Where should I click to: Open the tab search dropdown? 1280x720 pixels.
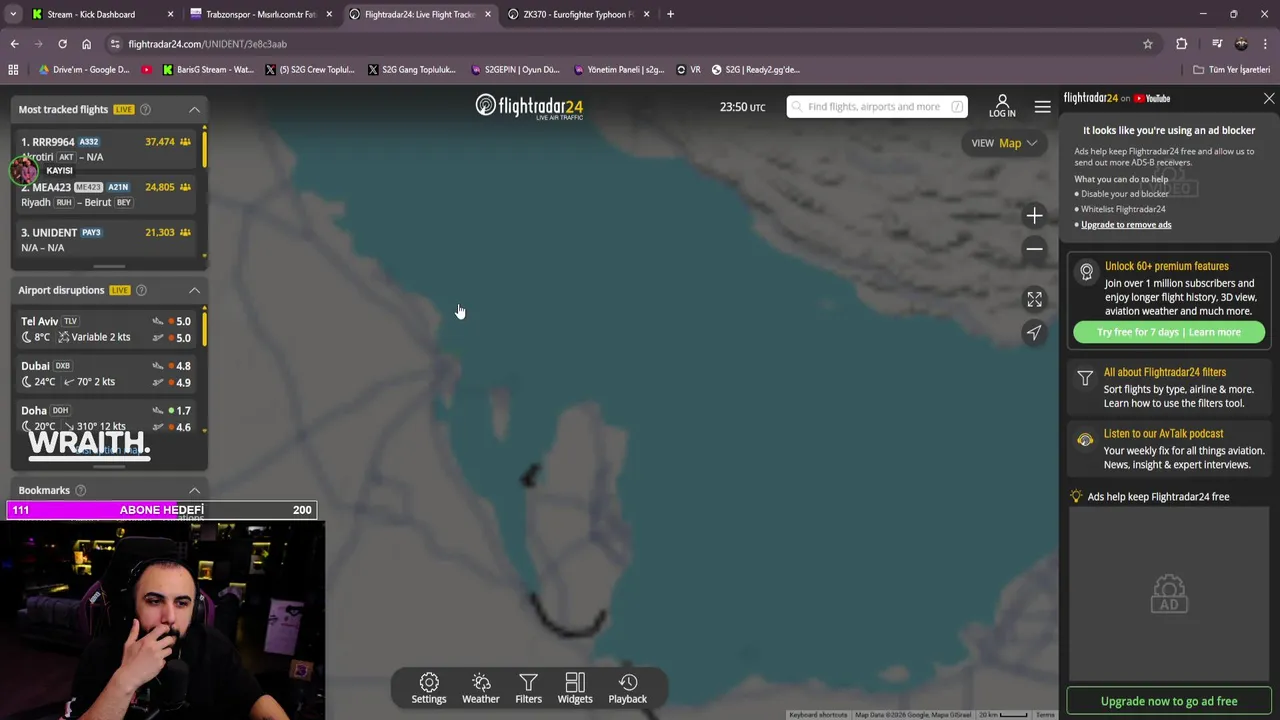[x=14, y=14]
